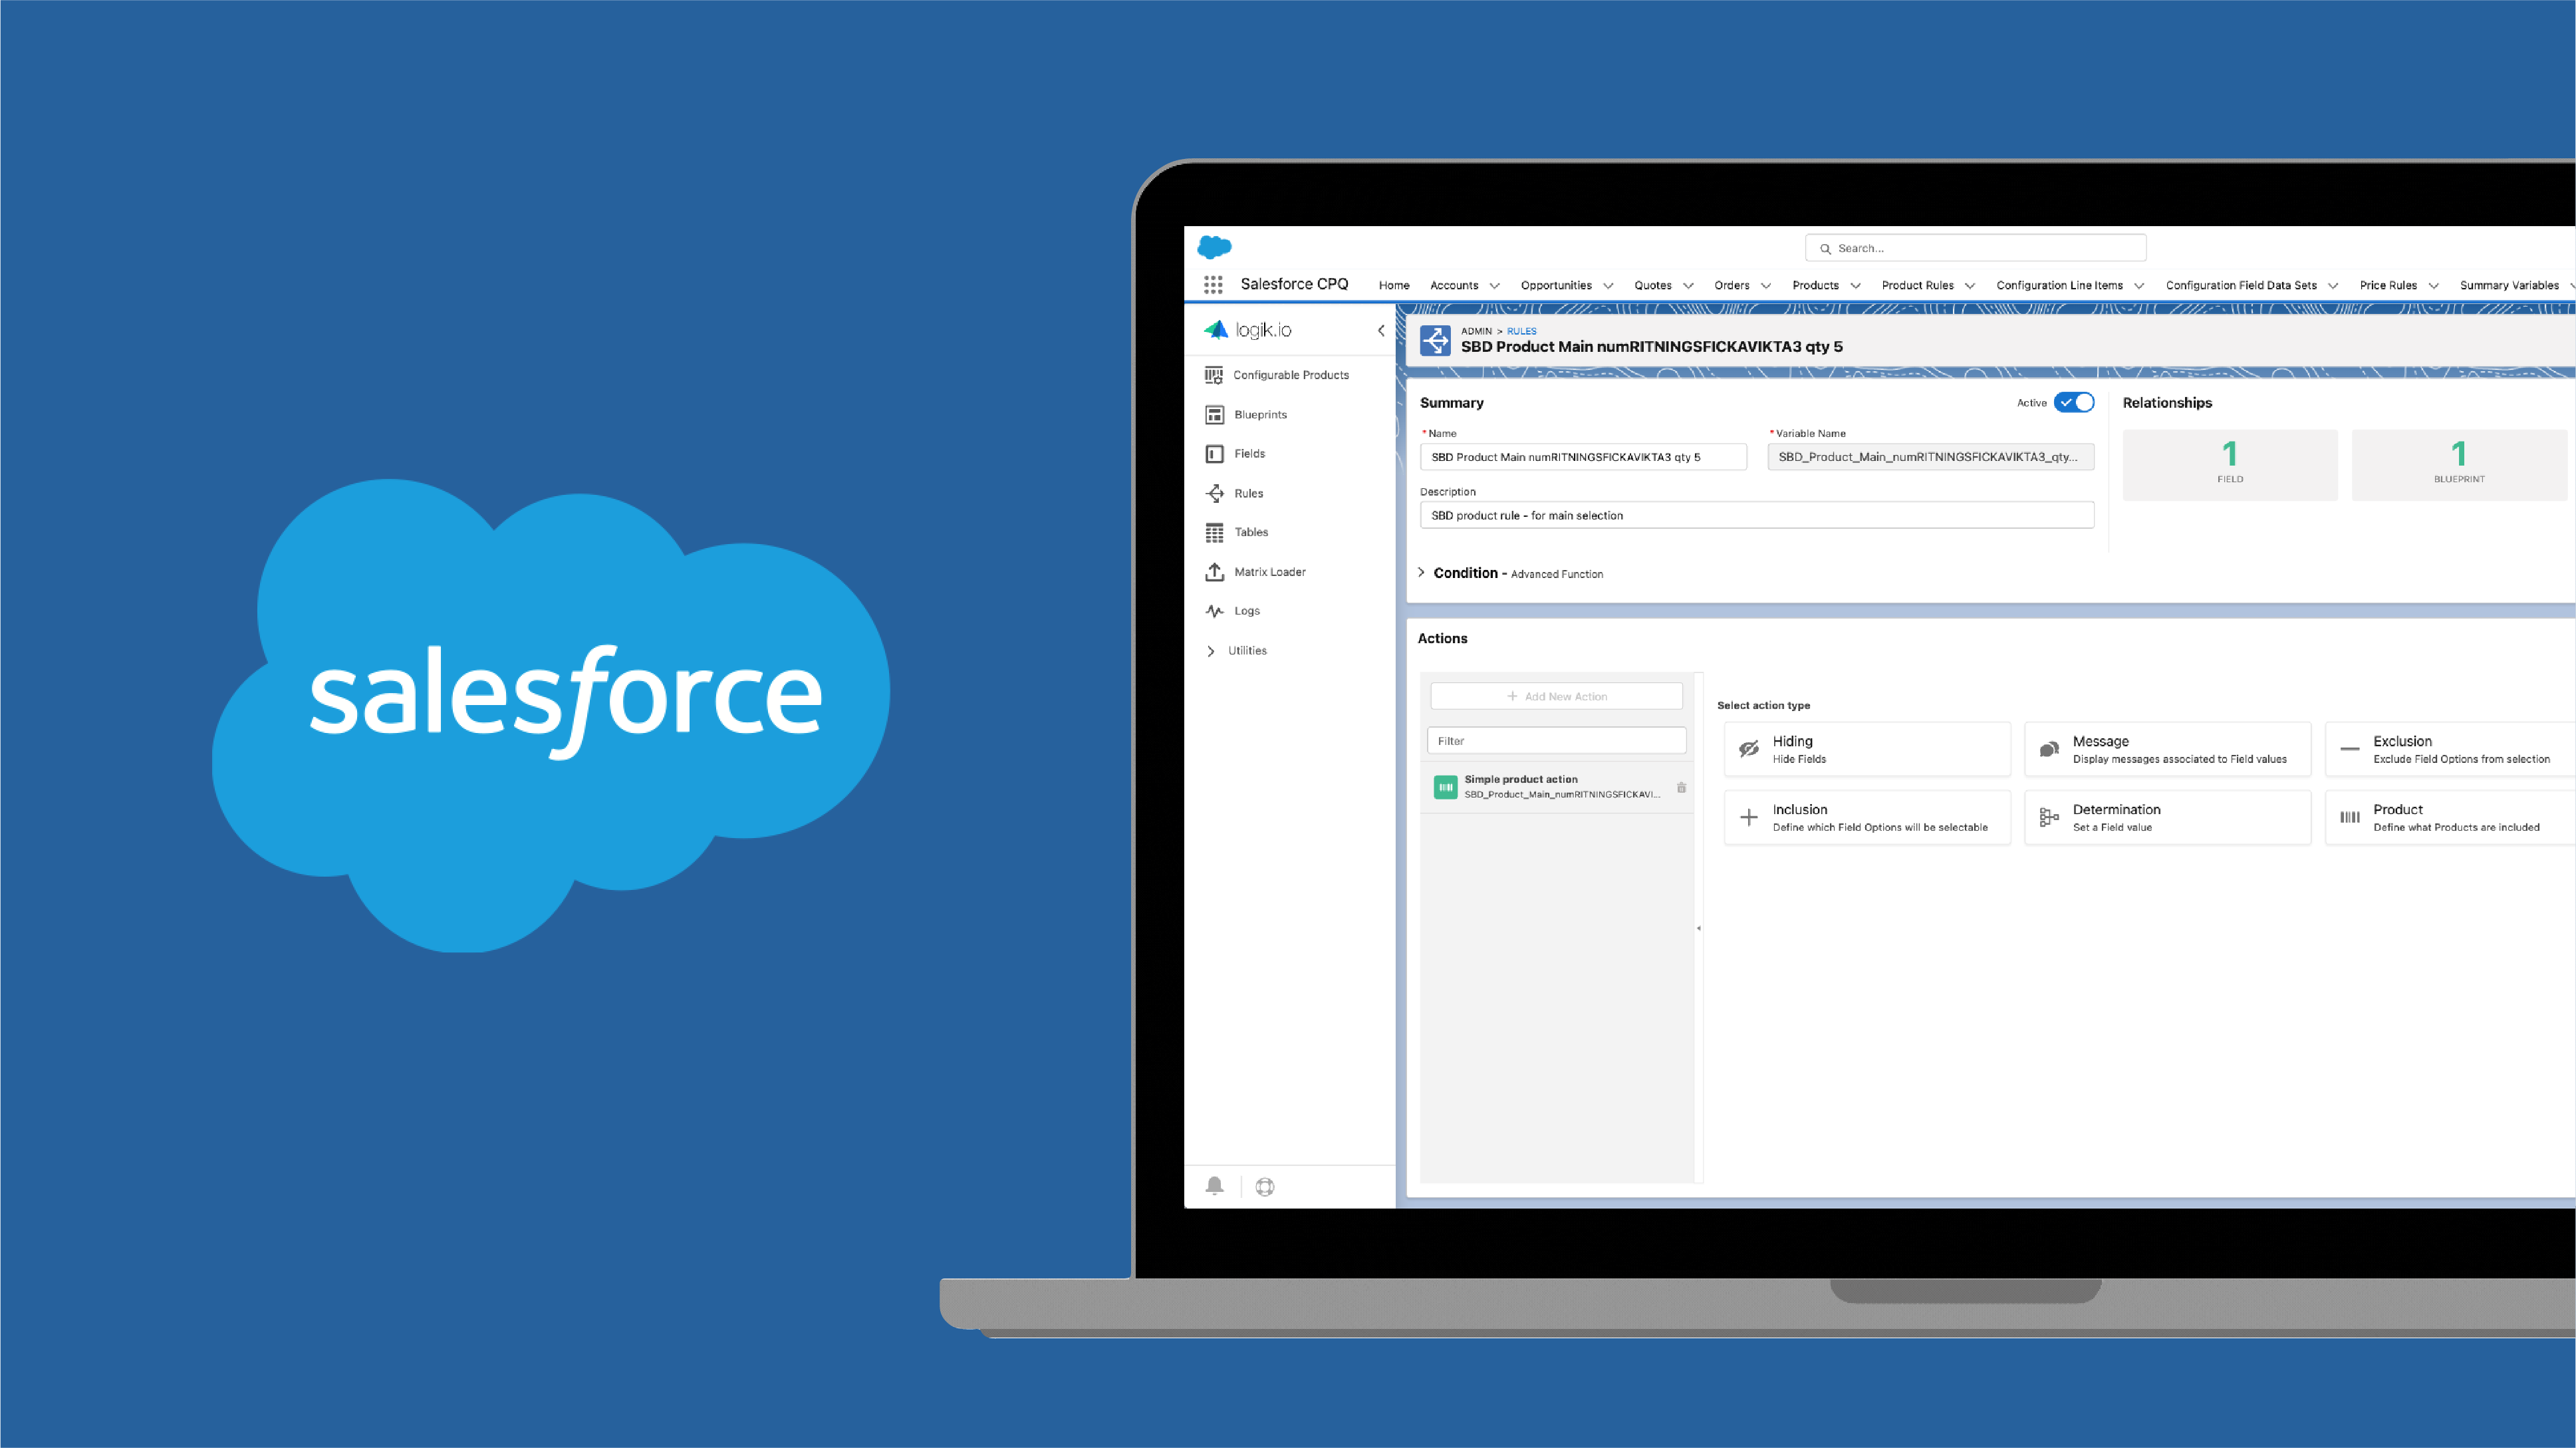The height and width of the screenshot is (1448, 2576).
Task: Click the green Simple product action icon
Action: coord(1445,788)
